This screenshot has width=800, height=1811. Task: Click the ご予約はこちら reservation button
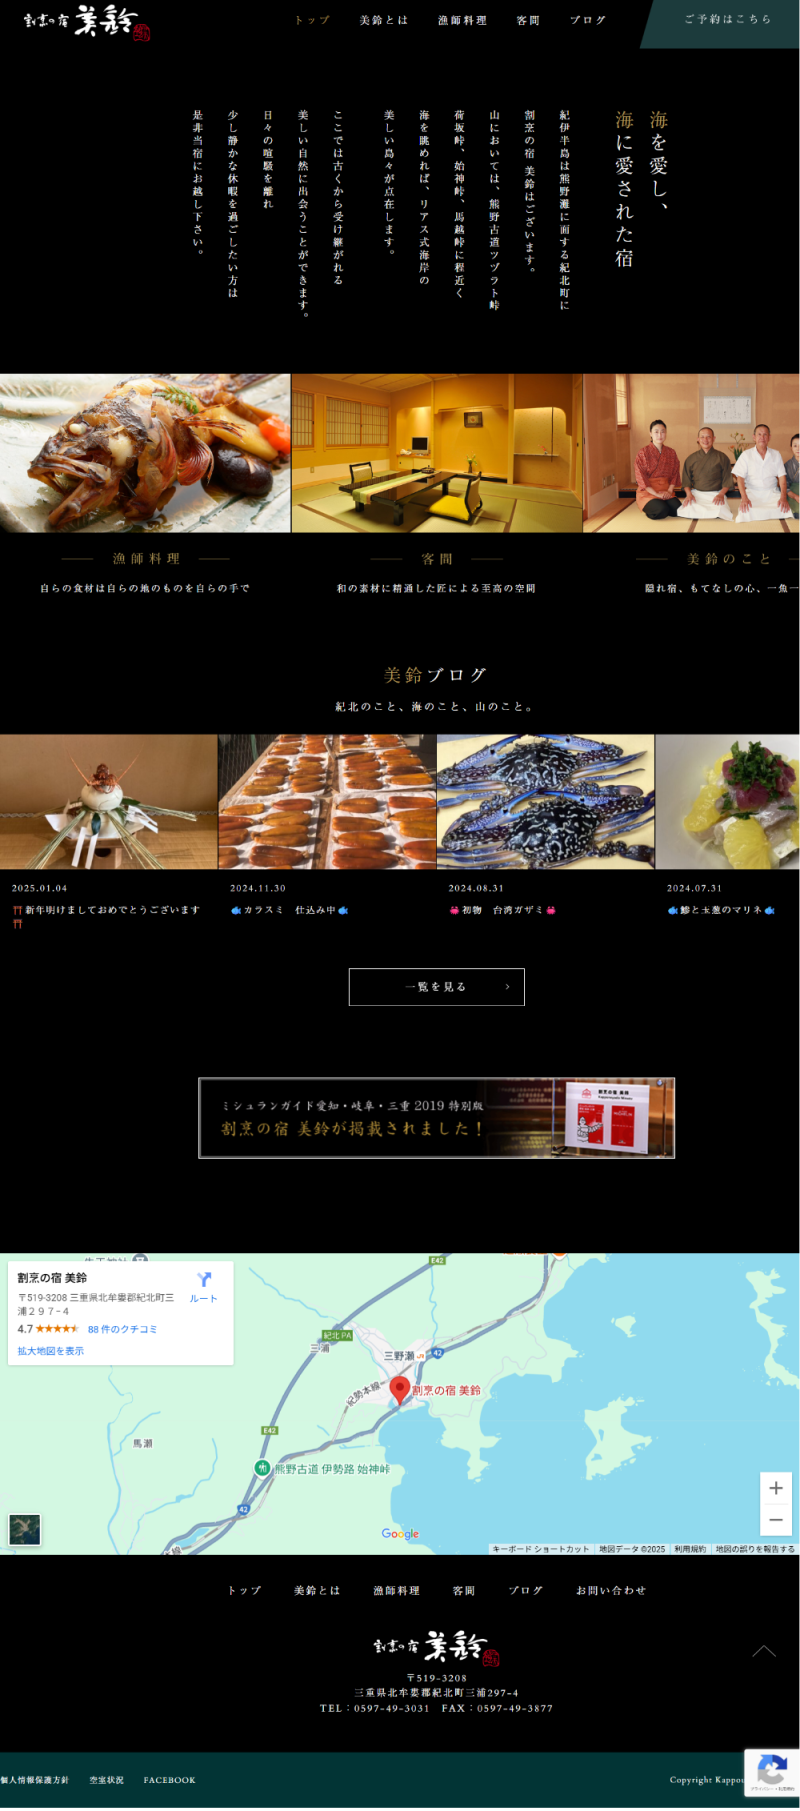pyautogui.click(x=727, y=19)
